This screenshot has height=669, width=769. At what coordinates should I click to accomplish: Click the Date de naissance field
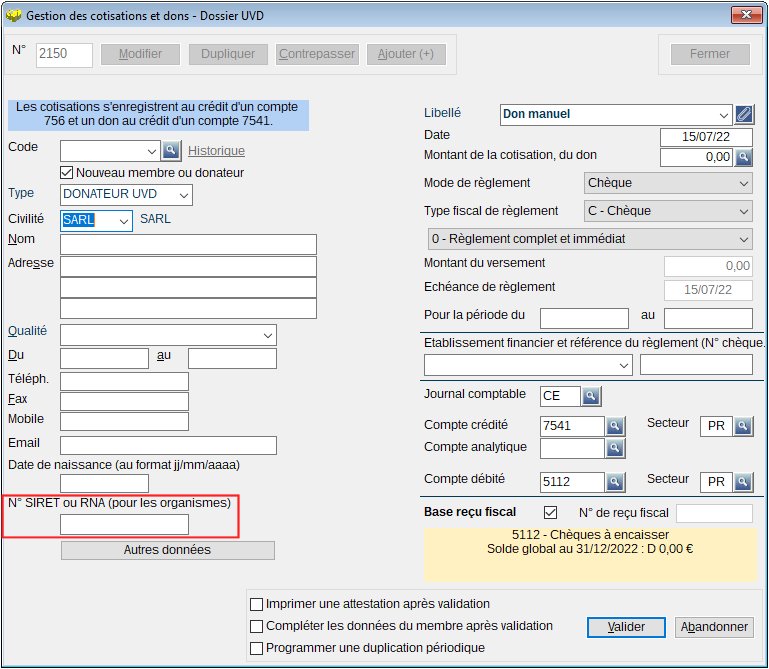(x=104, y=484)
